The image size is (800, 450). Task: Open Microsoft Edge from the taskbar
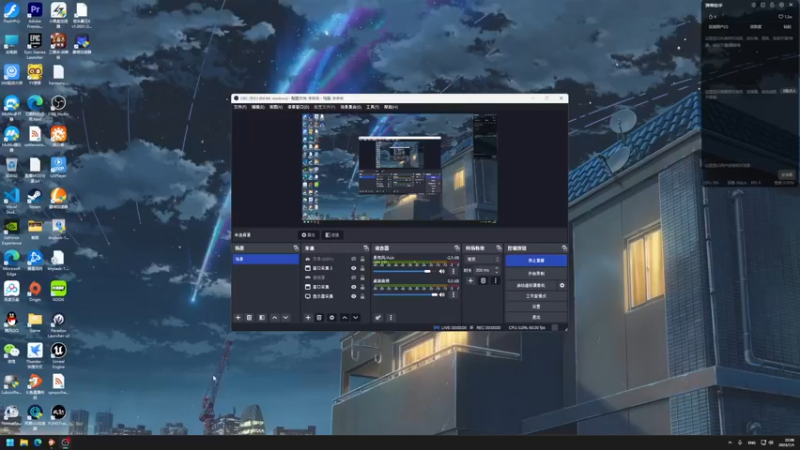(38, 442)
